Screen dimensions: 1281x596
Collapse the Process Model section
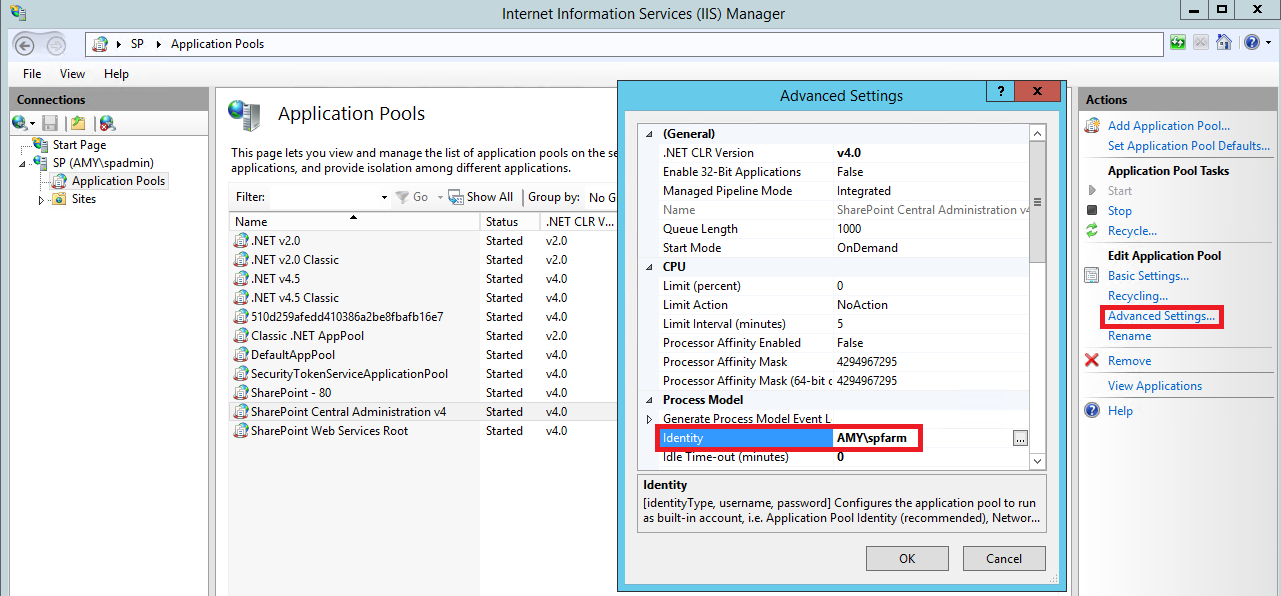[x=649, y=400]
